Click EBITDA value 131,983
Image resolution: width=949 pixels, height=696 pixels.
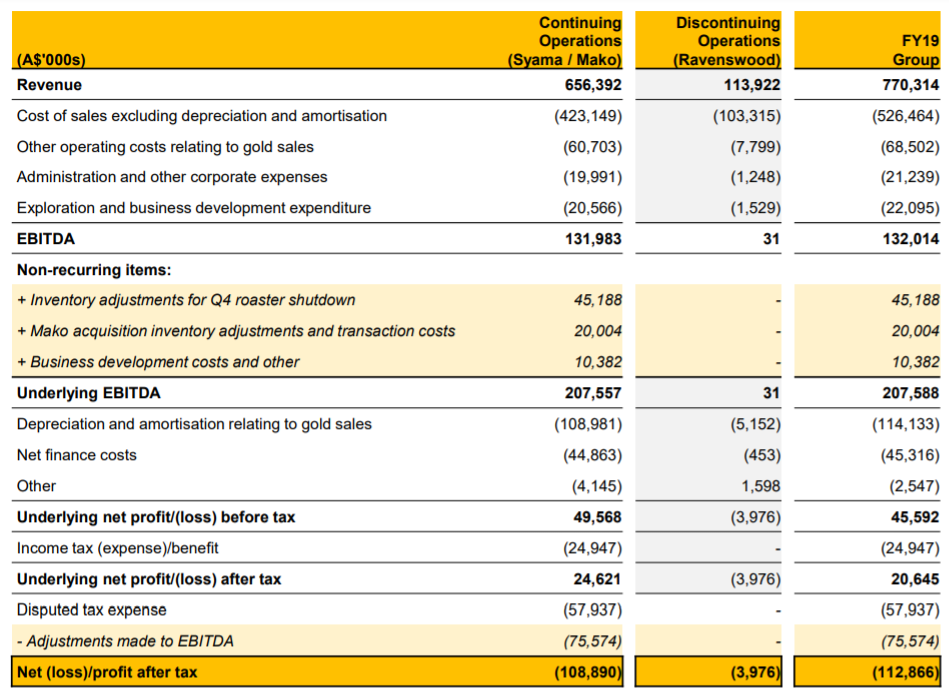[593, 239]
